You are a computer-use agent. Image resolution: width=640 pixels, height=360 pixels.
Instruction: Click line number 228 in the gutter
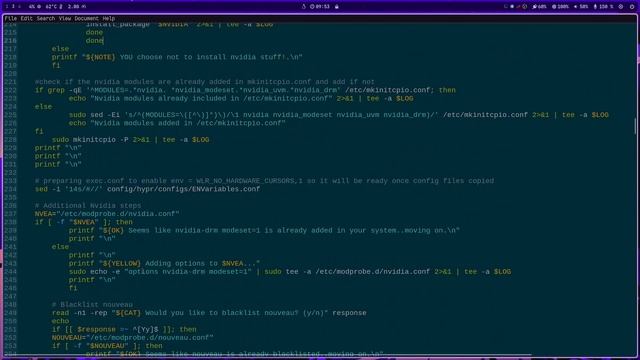[10, 140]
